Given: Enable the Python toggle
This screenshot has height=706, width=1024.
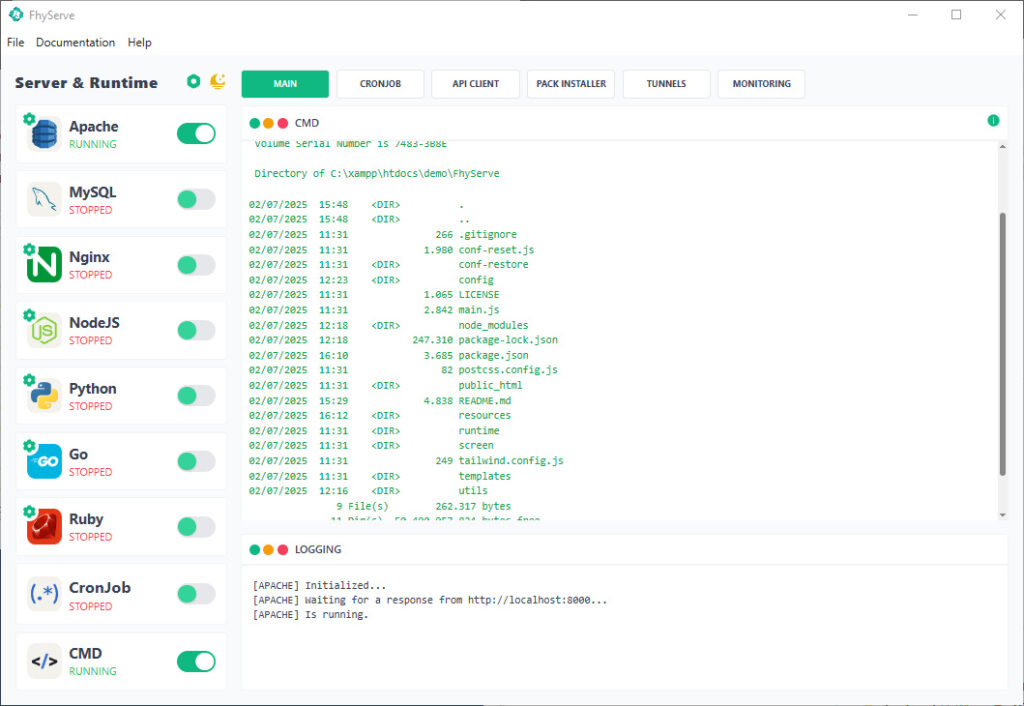Looking at the screenshot, I should 196,395.
